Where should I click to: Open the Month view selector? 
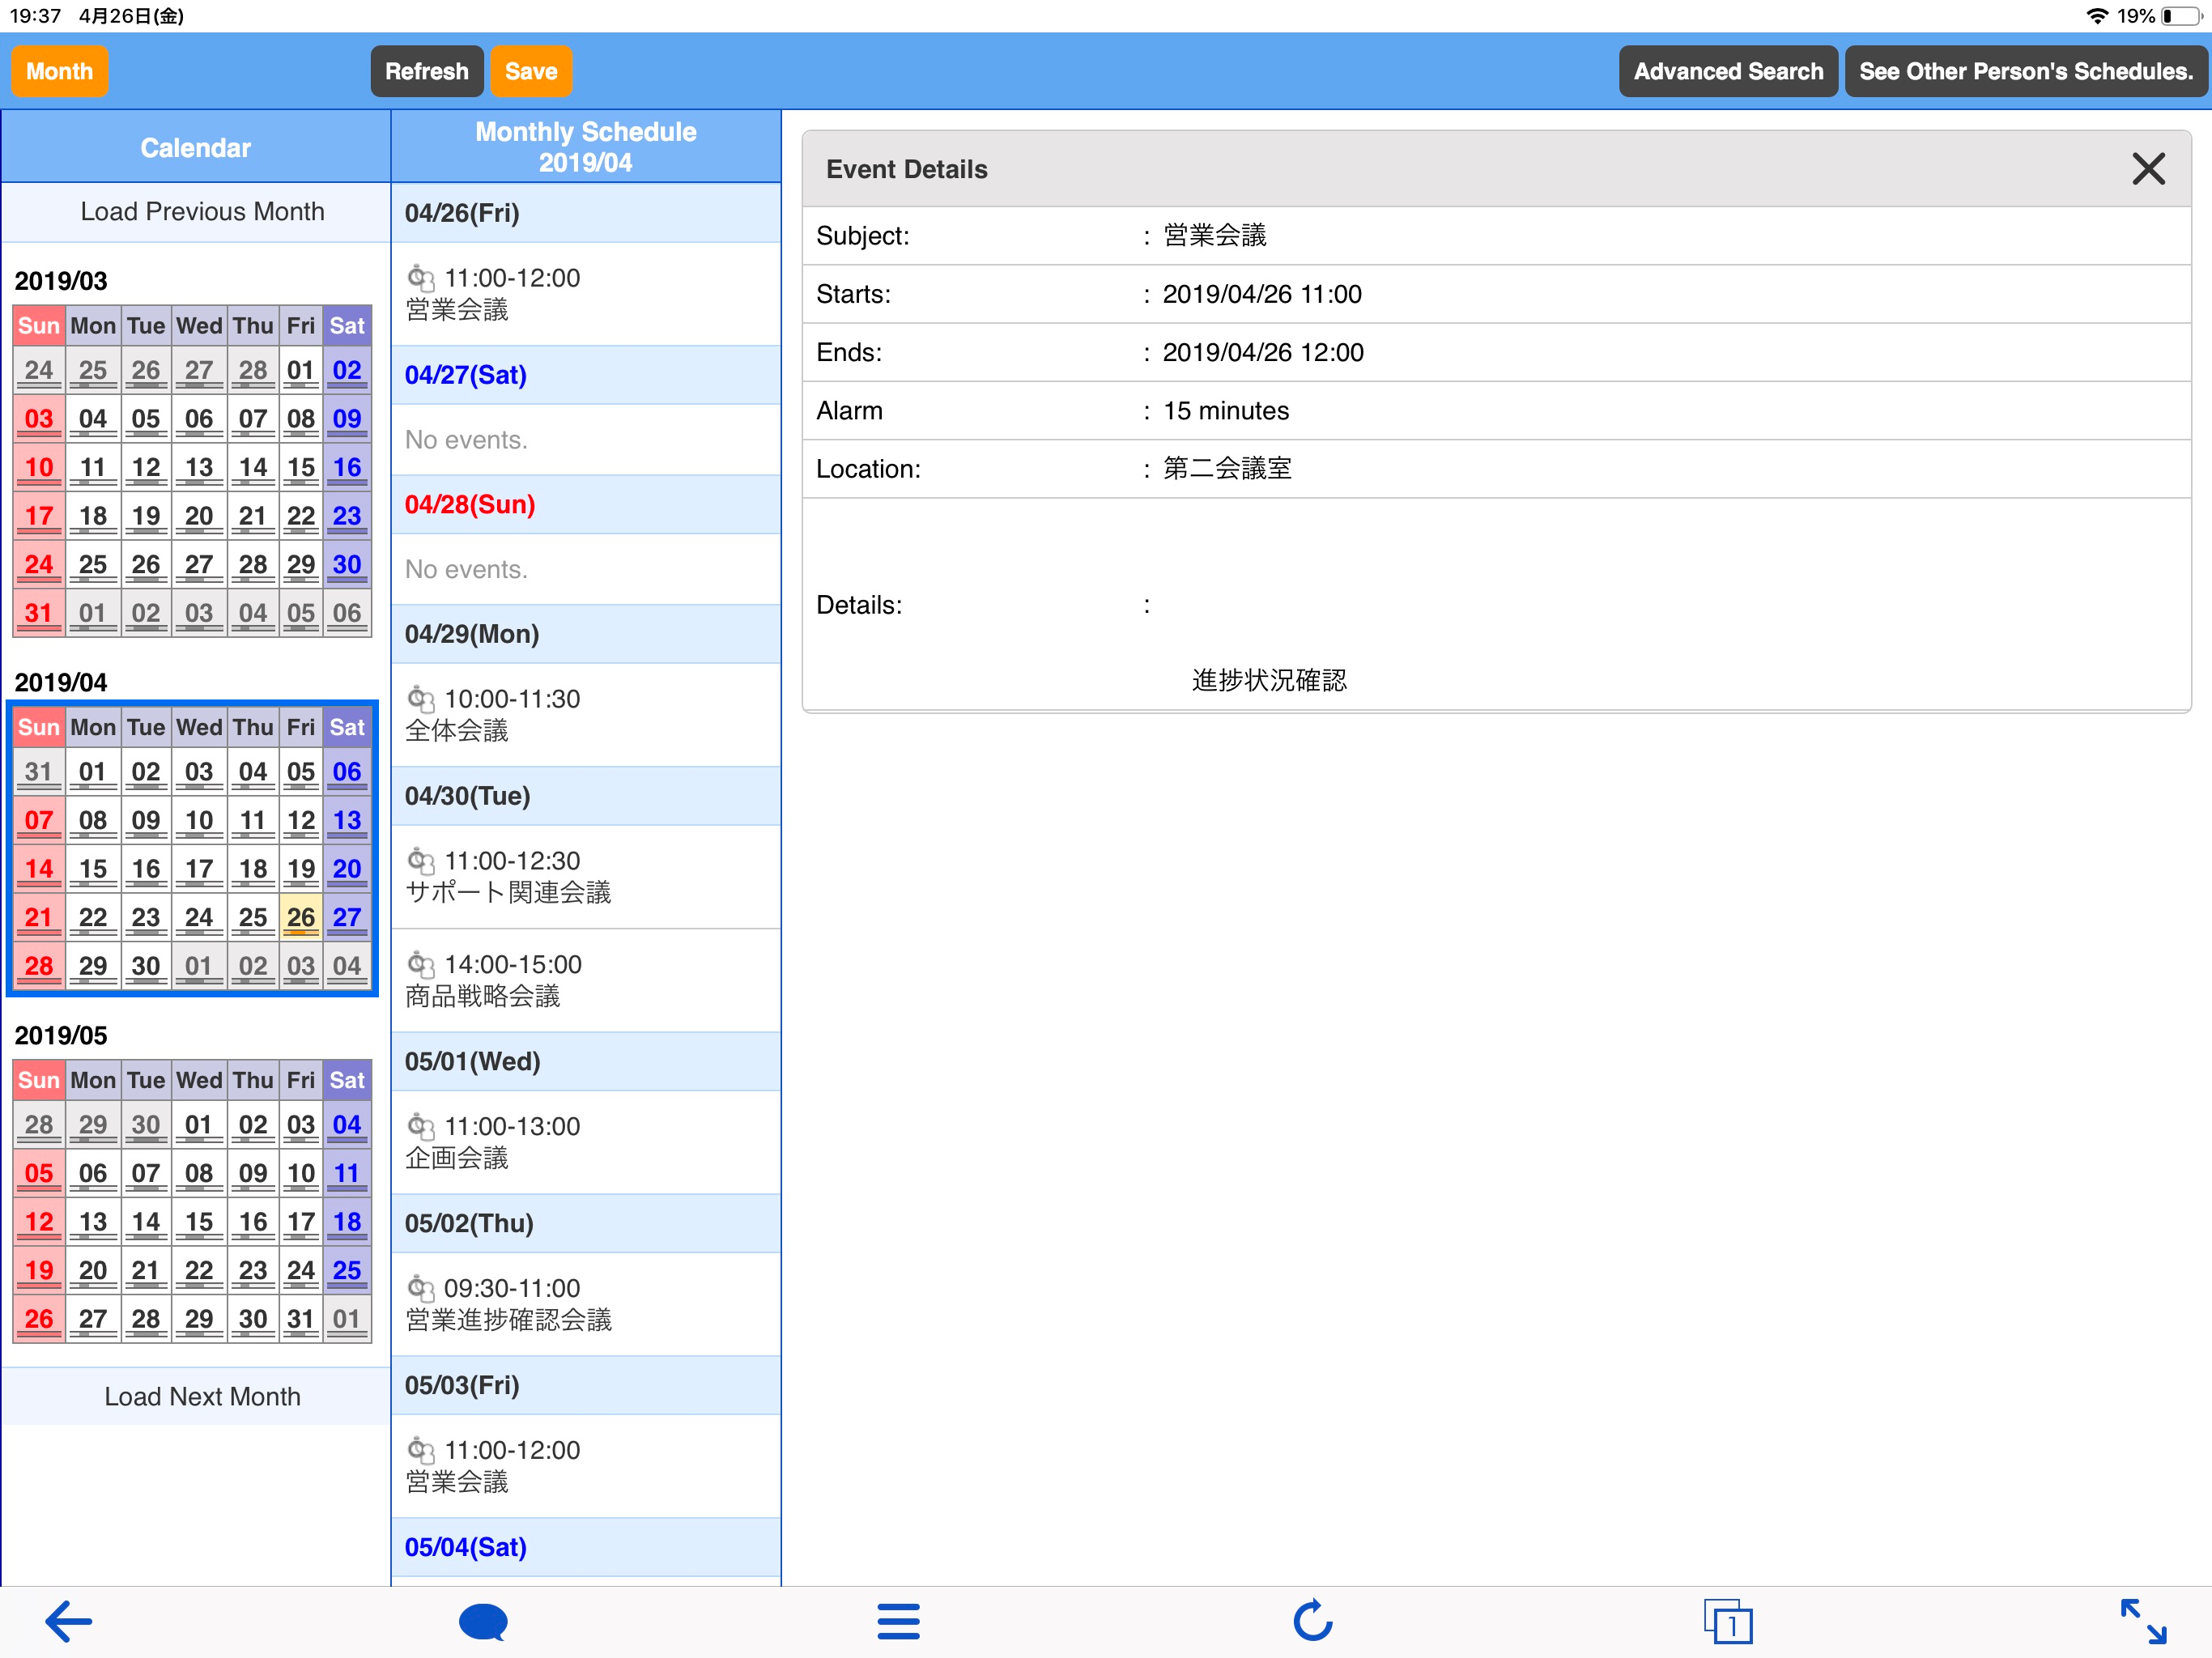(59, 71)
